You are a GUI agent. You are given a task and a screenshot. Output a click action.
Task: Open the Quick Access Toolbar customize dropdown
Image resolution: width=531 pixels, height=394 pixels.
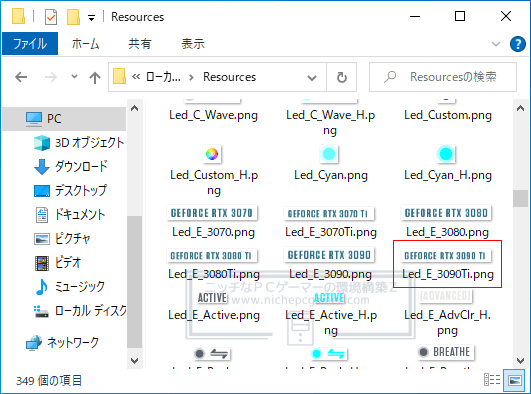click(x=91, y=18)
